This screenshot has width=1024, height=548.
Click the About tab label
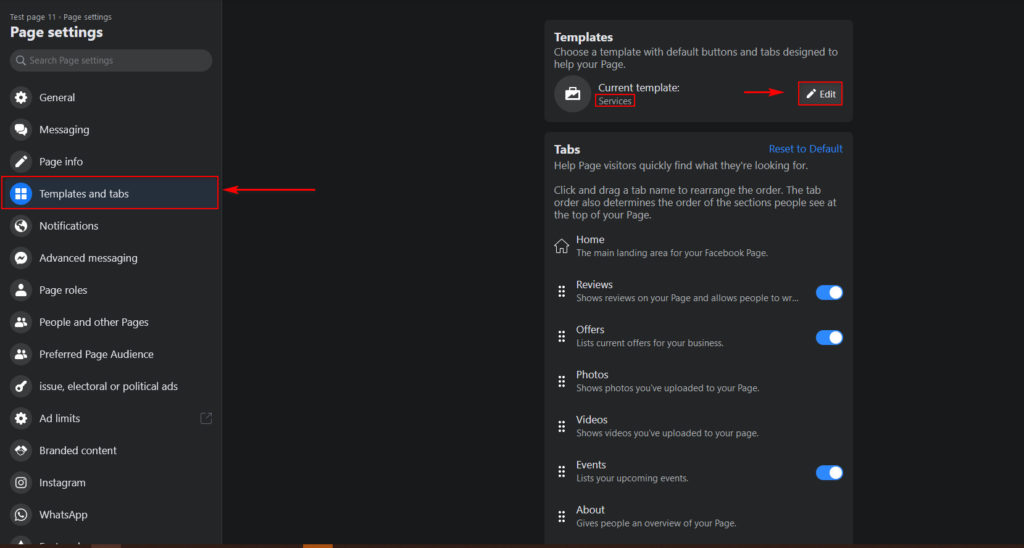(x=590, y=510)
